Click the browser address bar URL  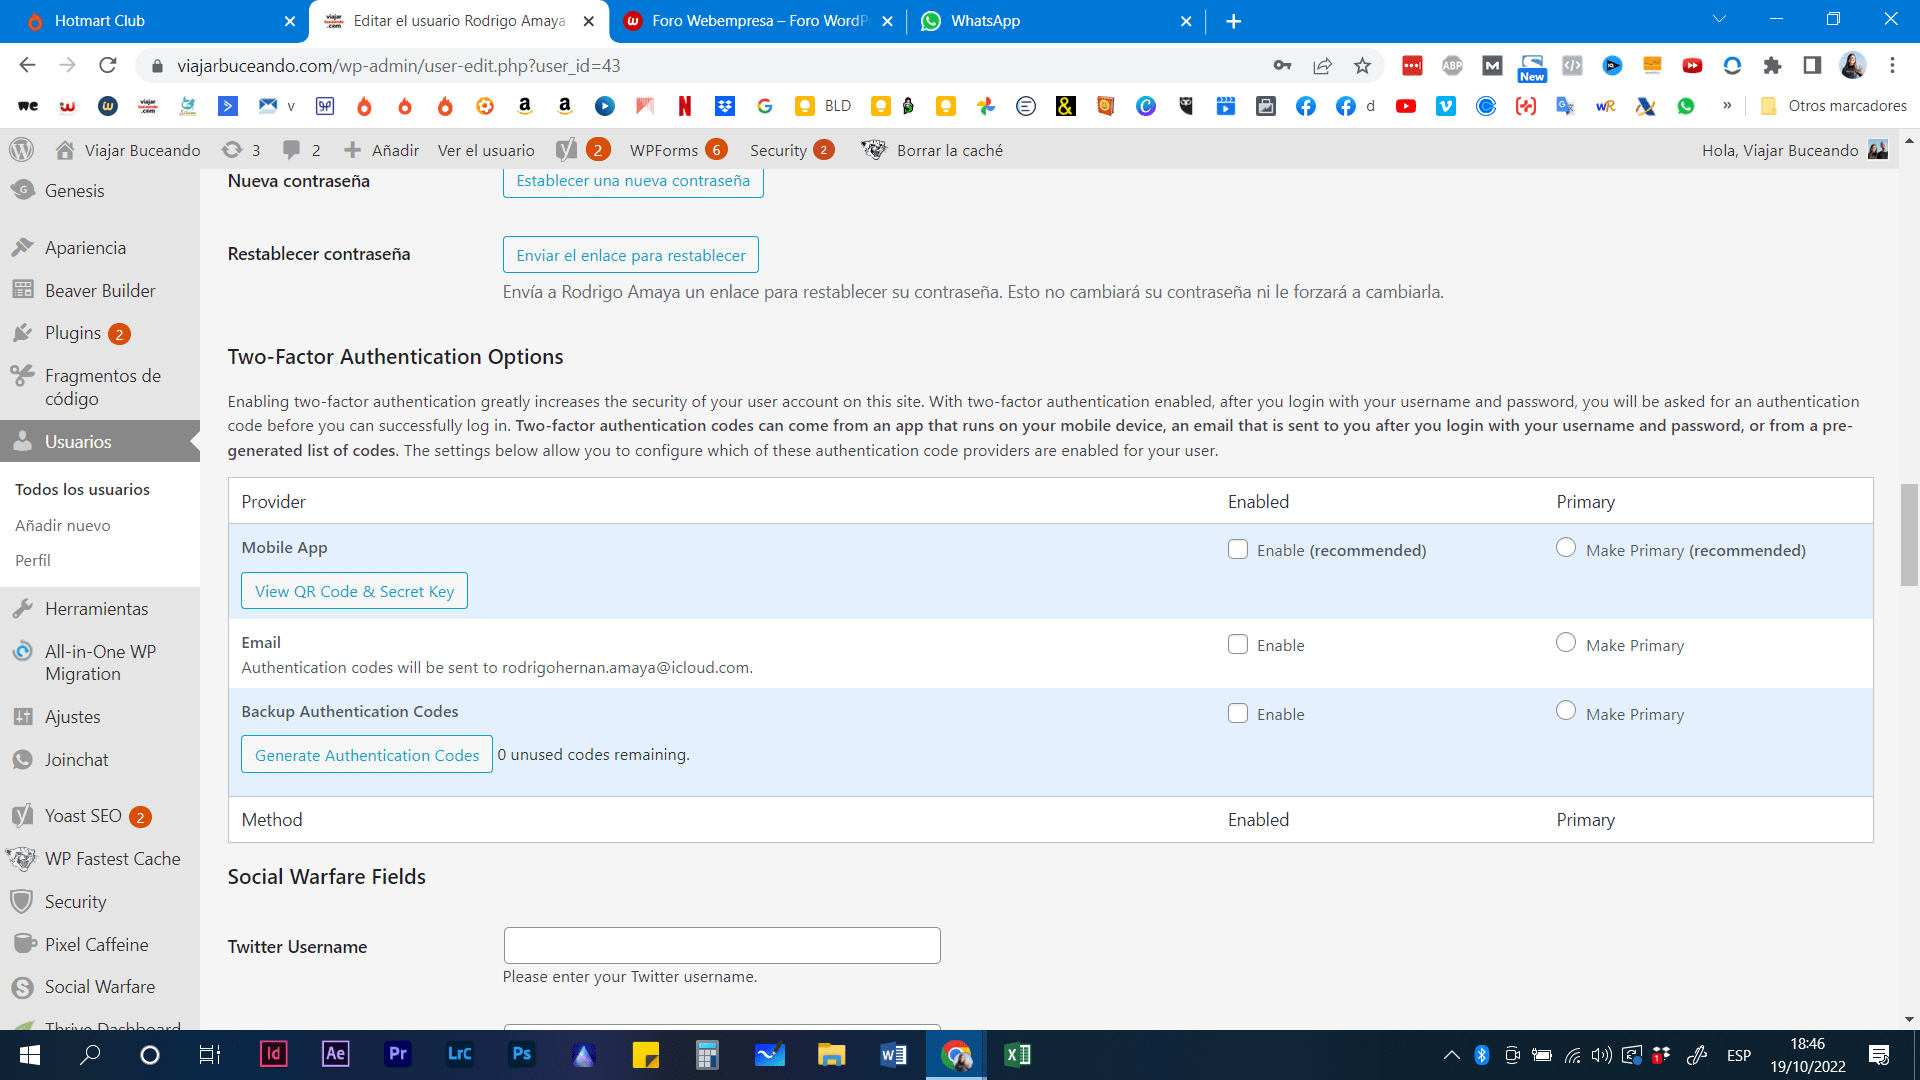click(x=399, y=66)
